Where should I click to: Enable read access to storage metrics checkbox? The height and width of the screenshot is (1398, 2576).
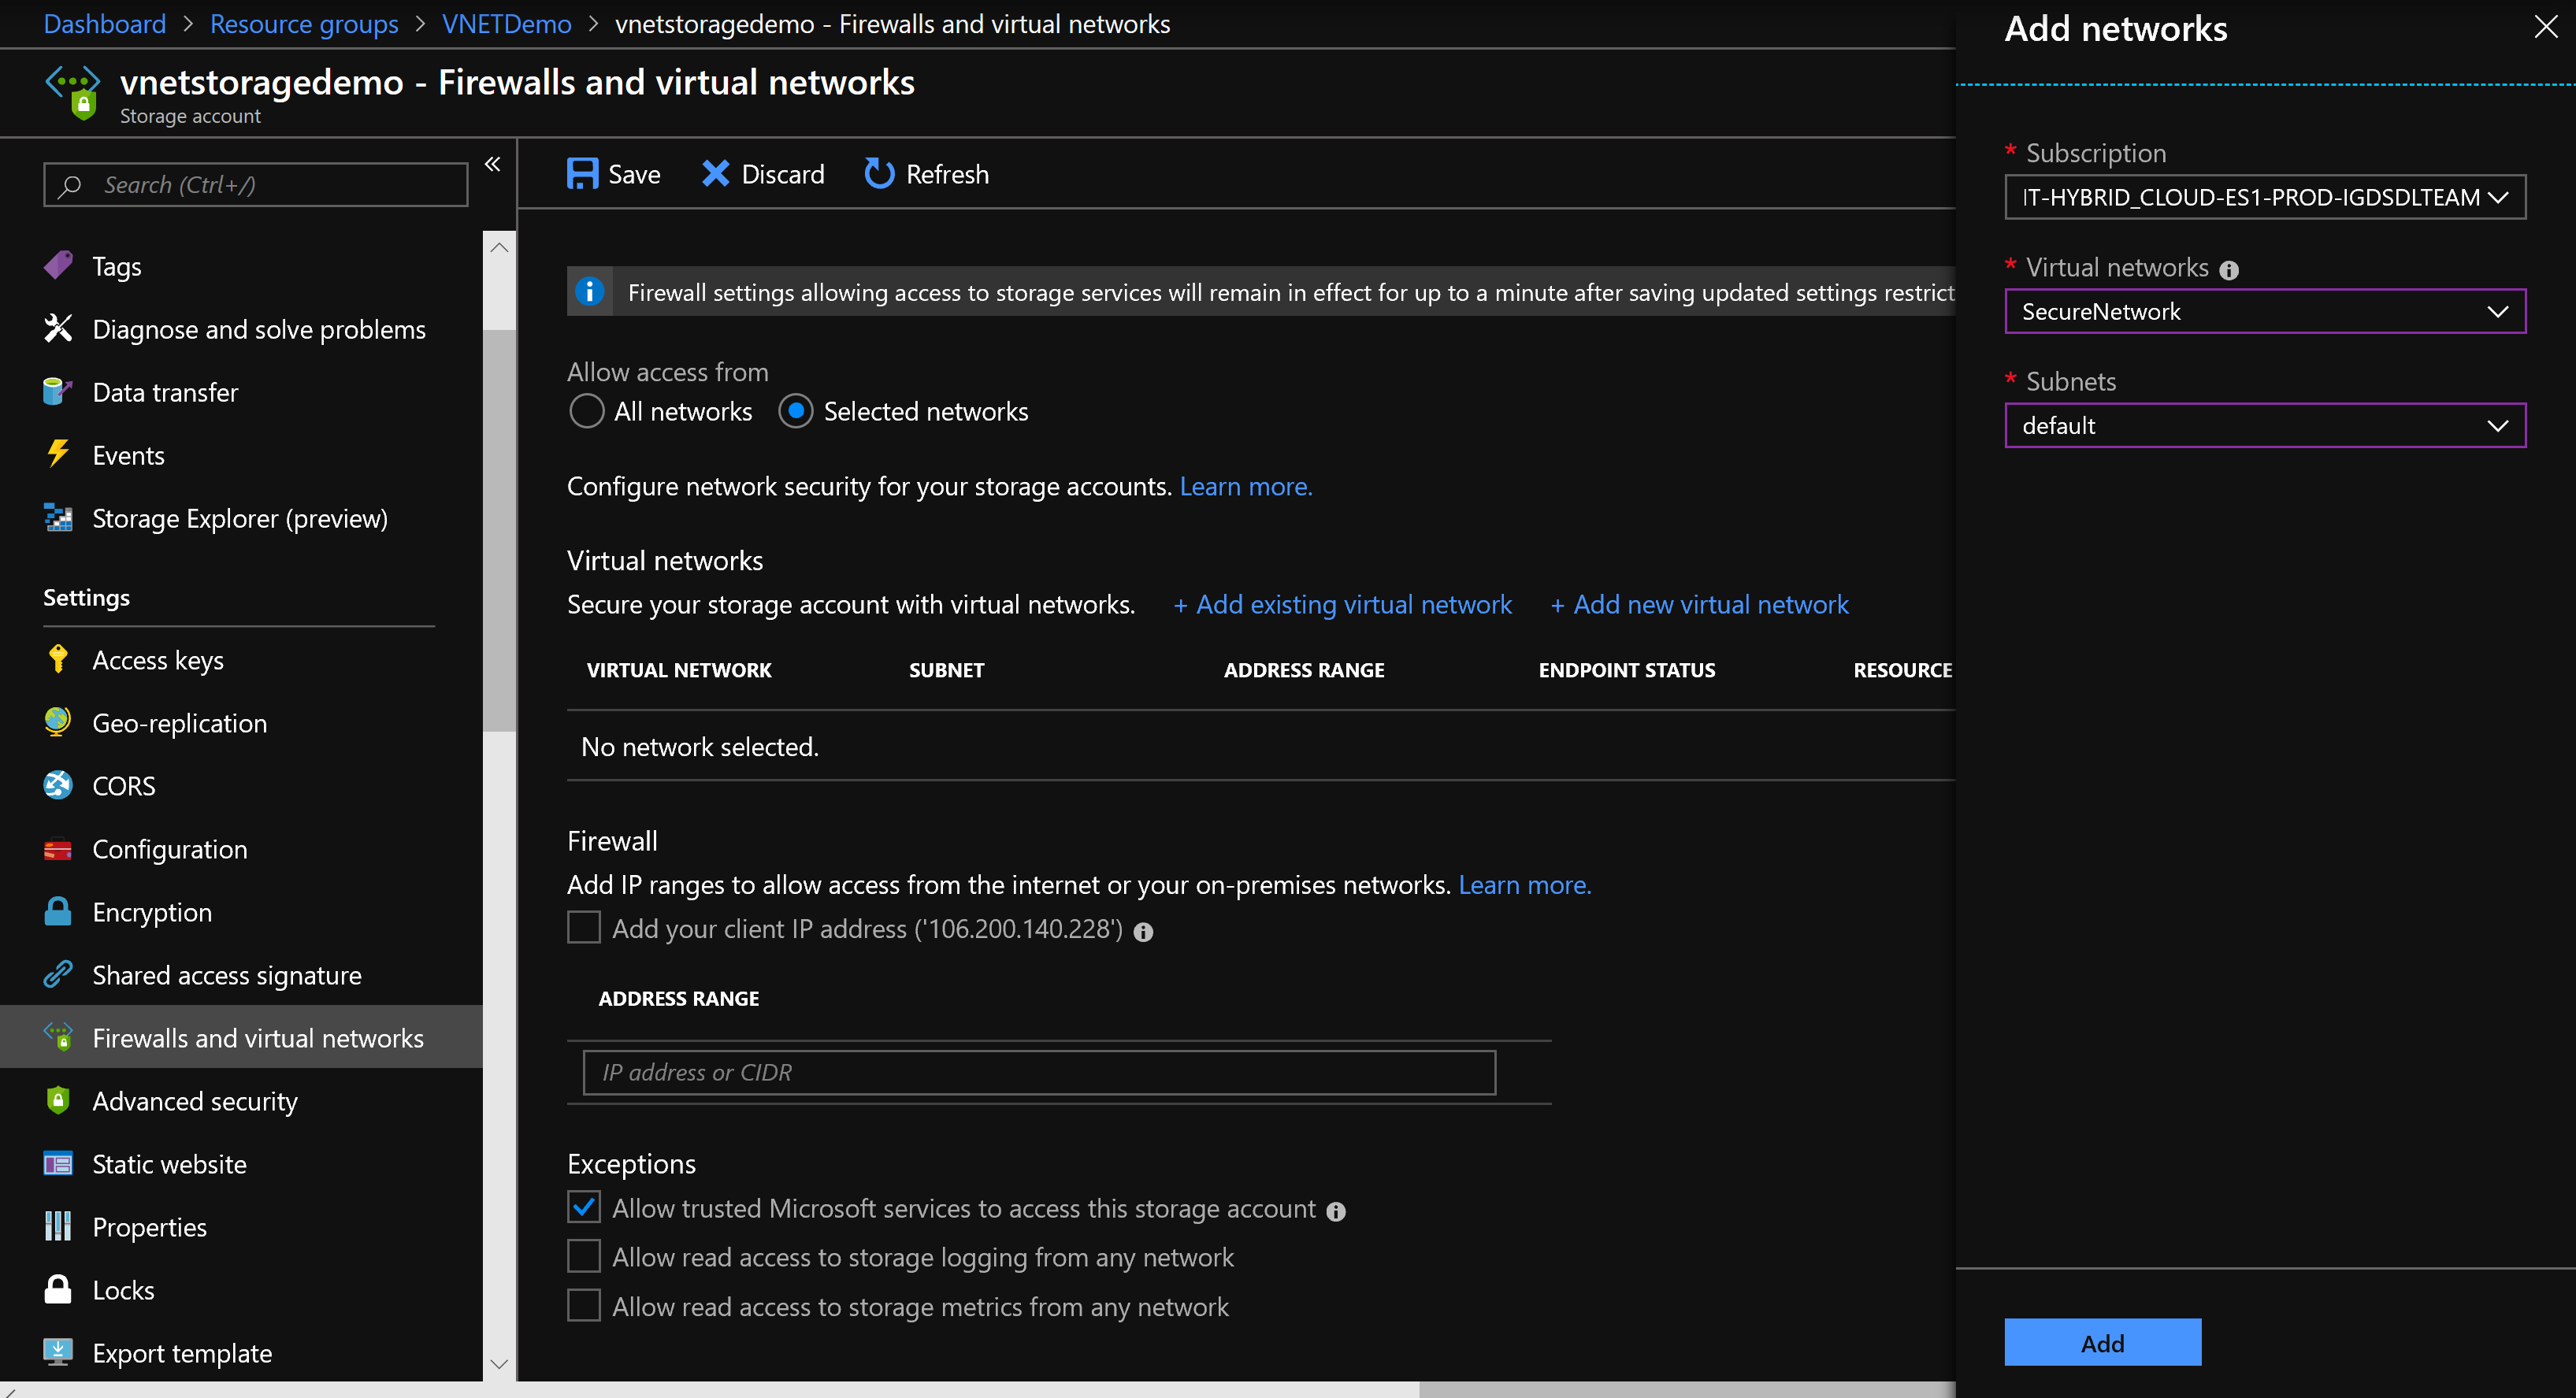click(584, 1305)
